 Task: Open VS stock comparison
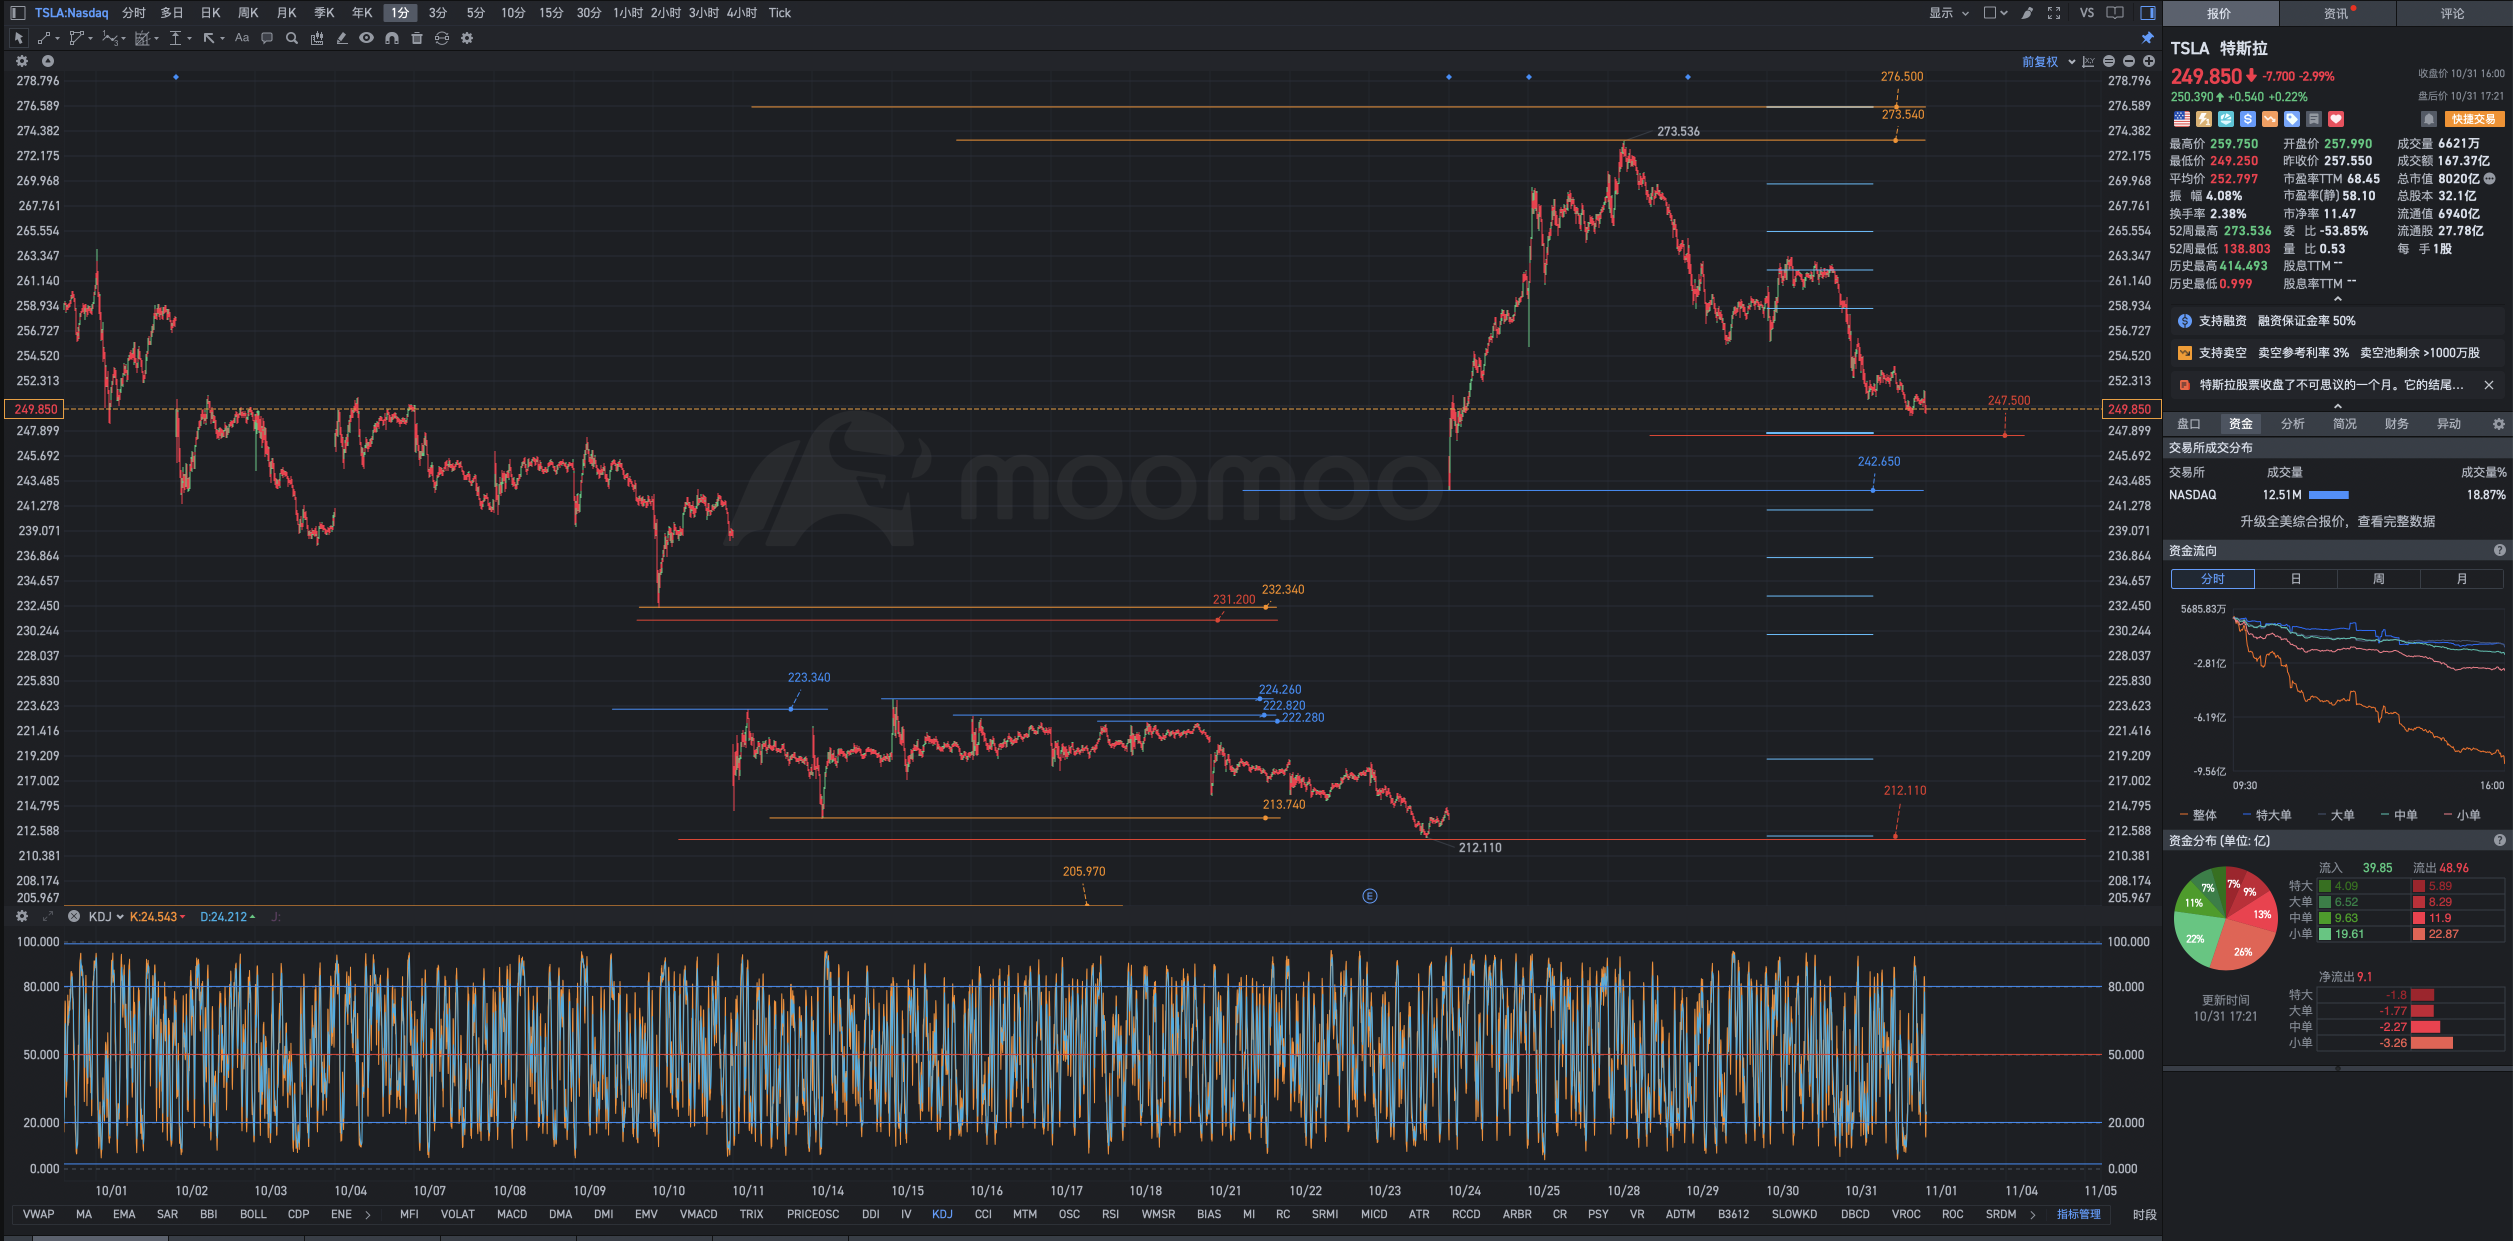click(2086, 13)
